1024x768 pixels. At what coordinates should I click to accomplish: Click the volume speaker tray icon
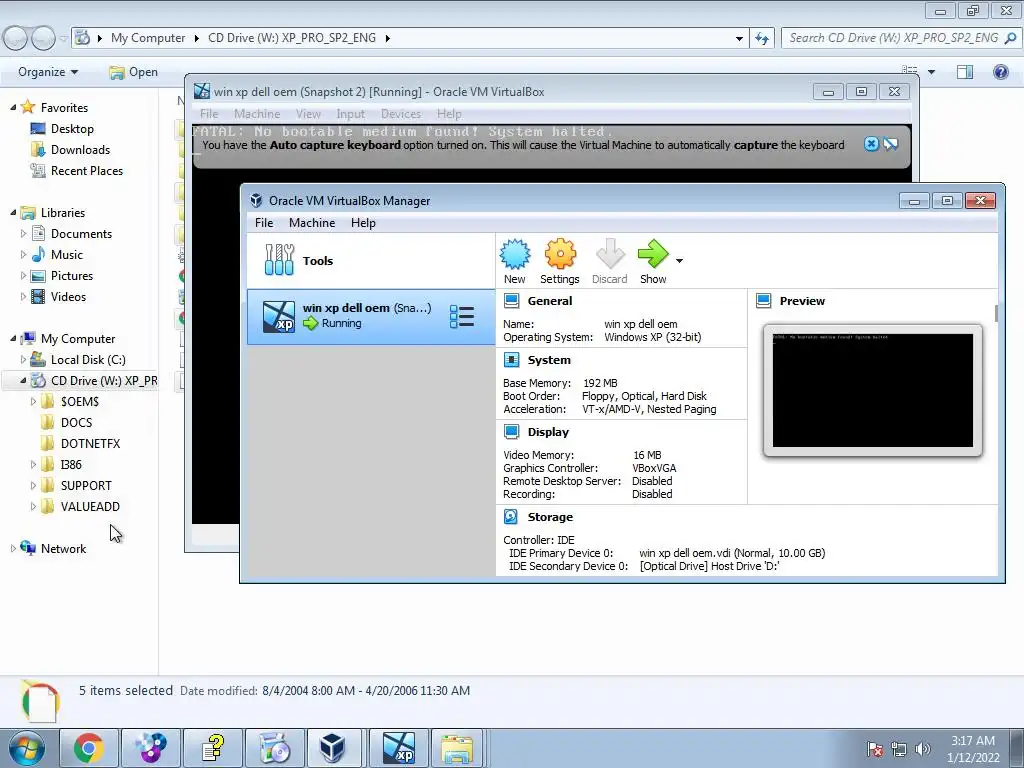pyautogui.click(x=923, y=749)
